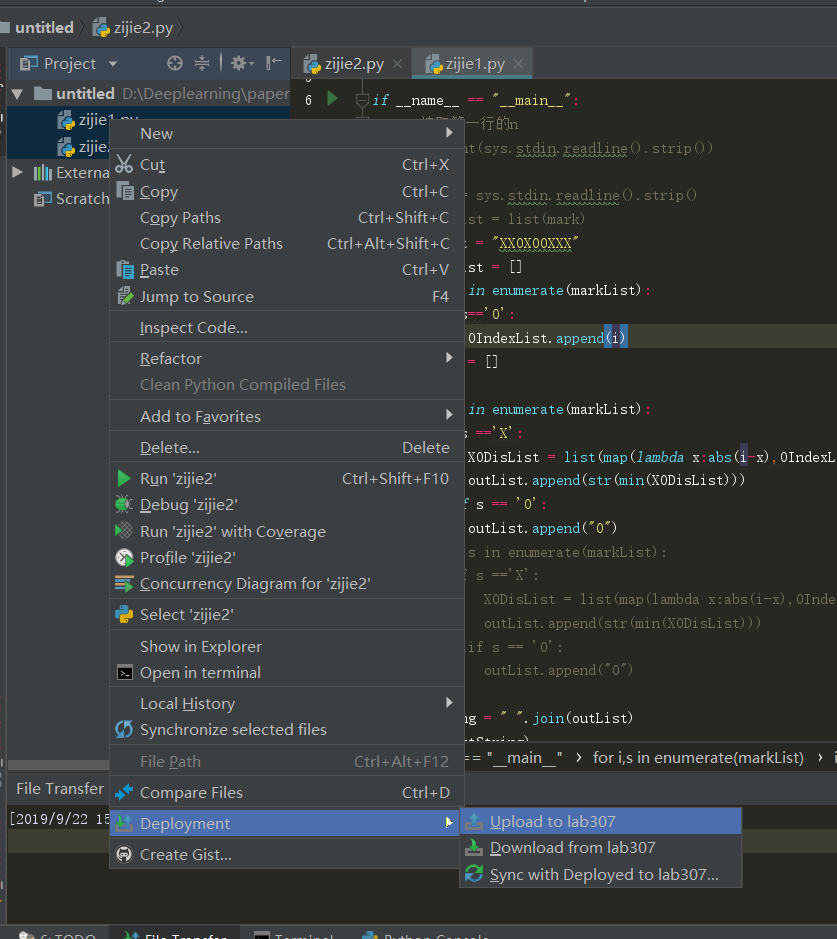Choose Compare Files entry
This screenshot has height=939, width=837.
pyautogui.click(x=287, y=792)
